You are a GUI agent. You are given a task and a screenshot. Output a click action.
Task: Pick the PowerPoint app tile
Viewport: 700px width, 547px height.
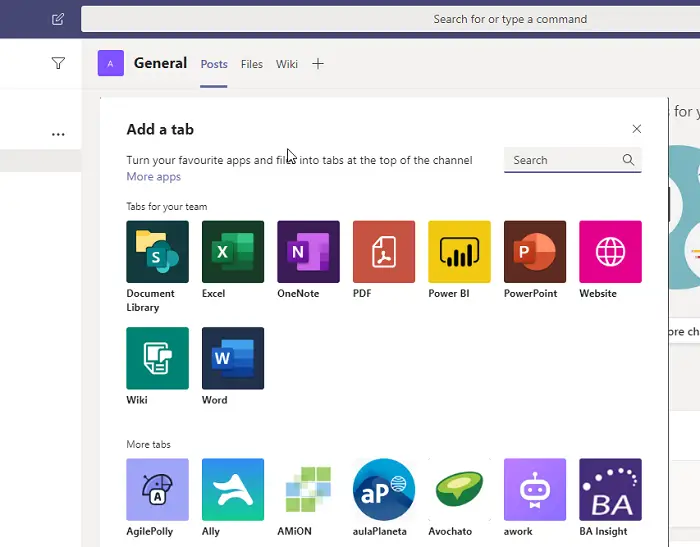click(535, 251)
